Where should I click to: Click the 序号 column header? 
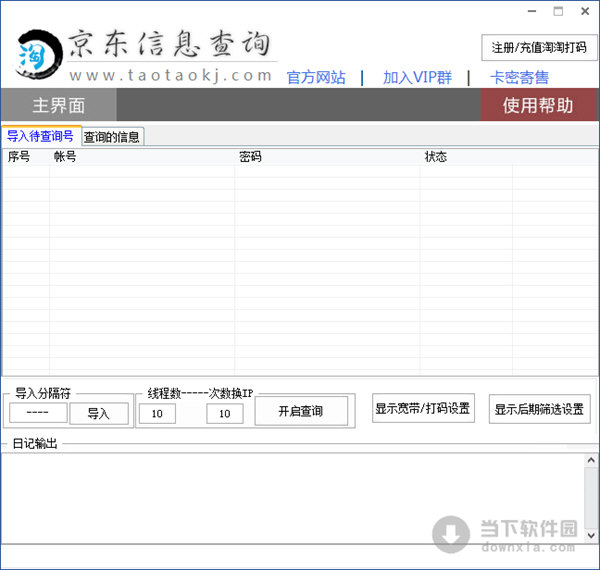point(26,157)
